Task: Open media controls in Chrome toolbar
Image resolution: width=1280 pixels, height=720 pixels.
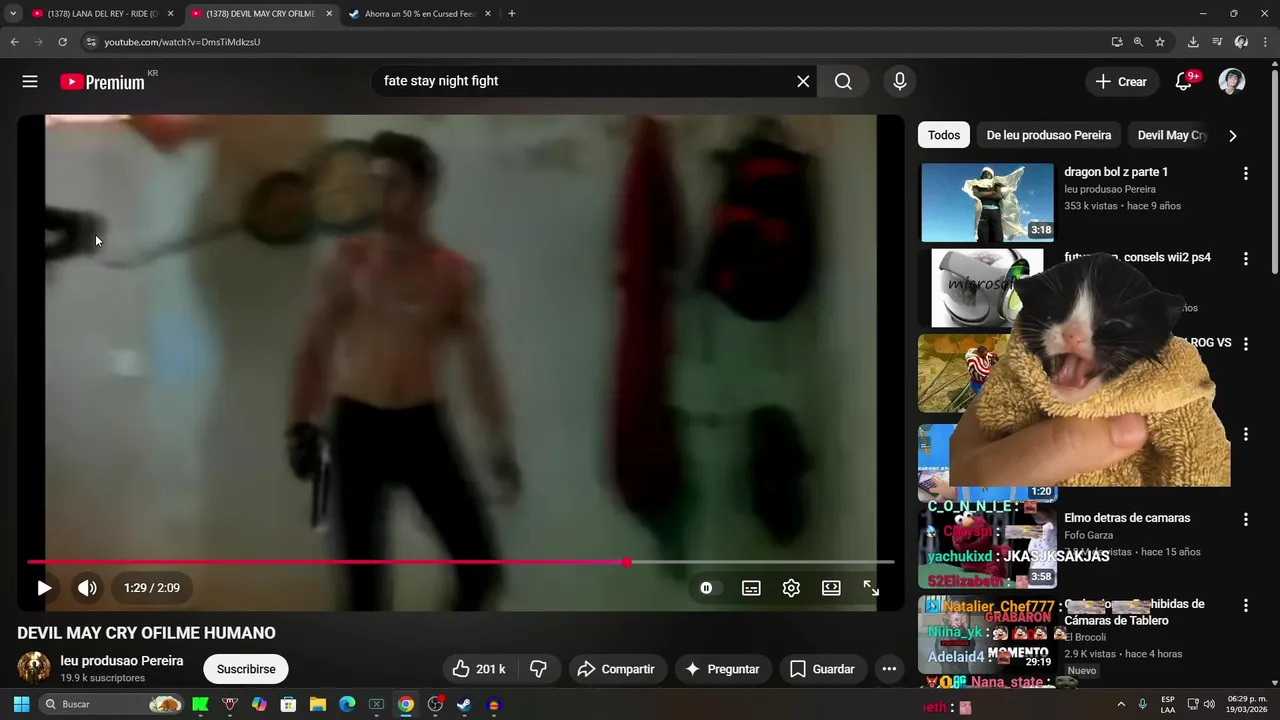Action: (x=1217, y=42)
